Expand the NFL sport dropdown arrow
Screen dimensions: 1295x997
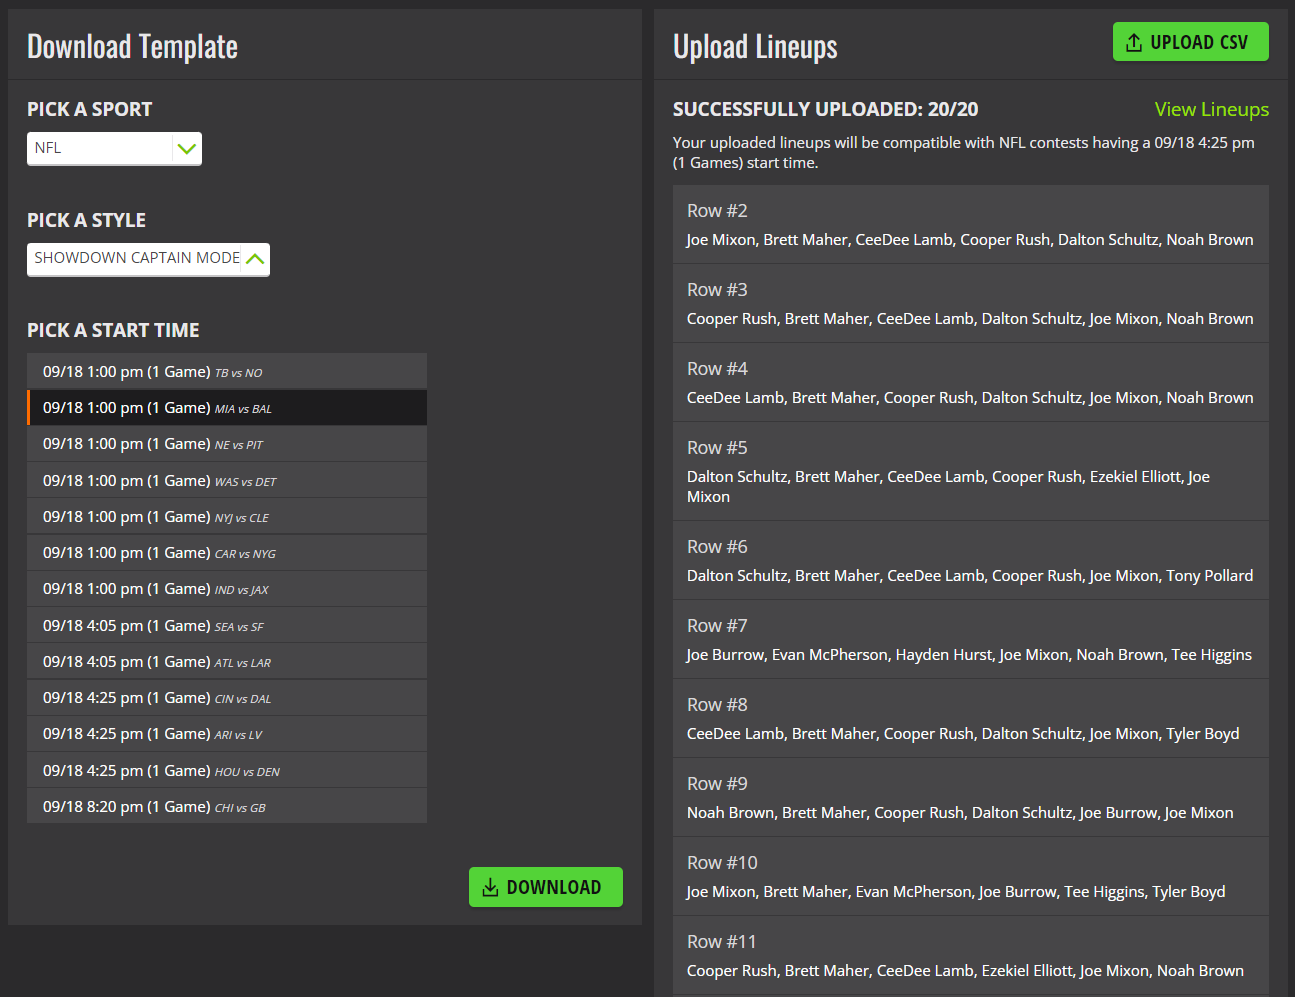[x=186, y=149]
